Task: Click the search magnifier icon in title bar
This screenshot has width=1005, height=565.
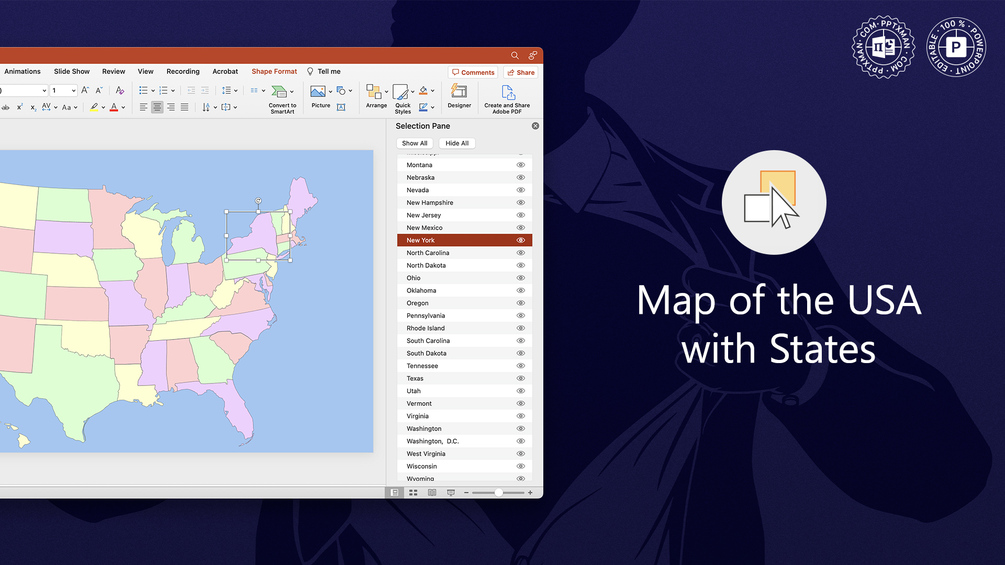Action: [x=515, y=56]
